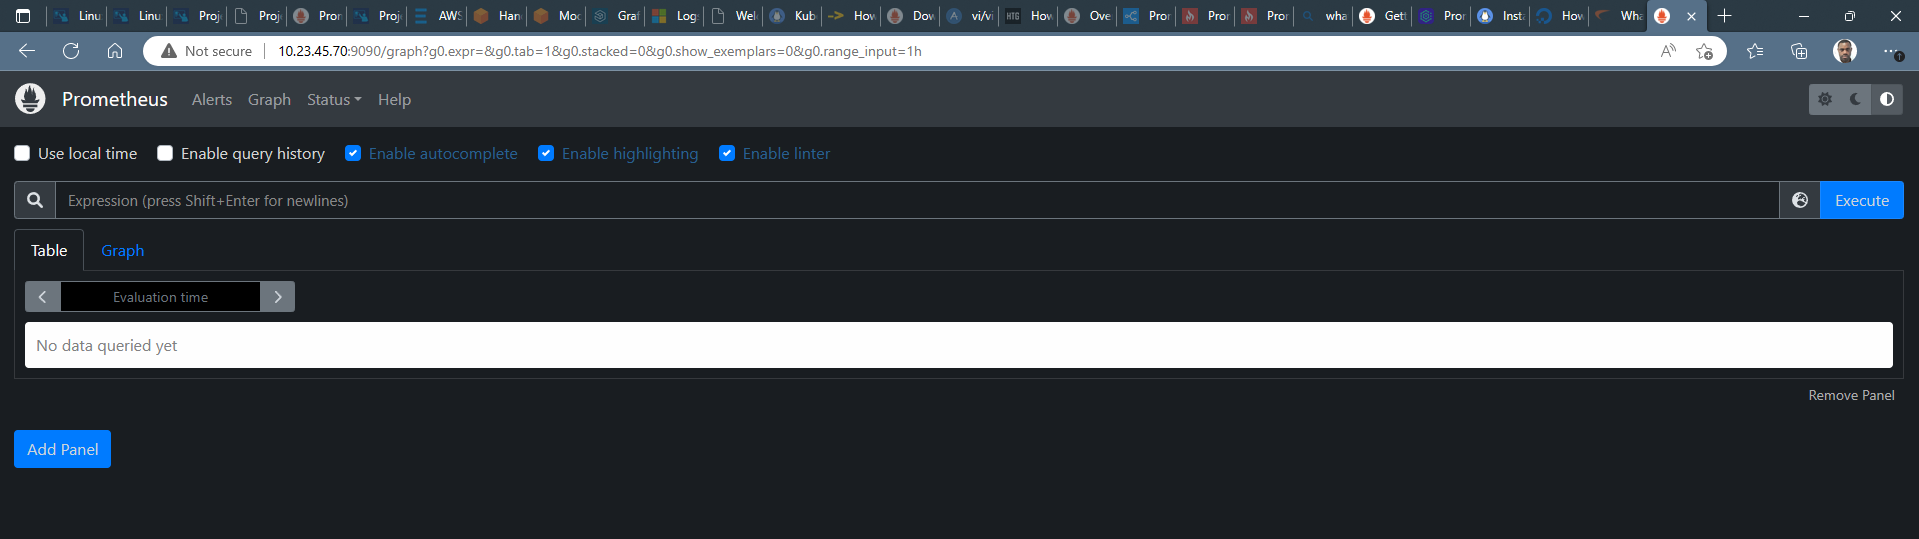Step evaluation time forward
This screenshot has height=539, width=1919.
coord(278,297)
